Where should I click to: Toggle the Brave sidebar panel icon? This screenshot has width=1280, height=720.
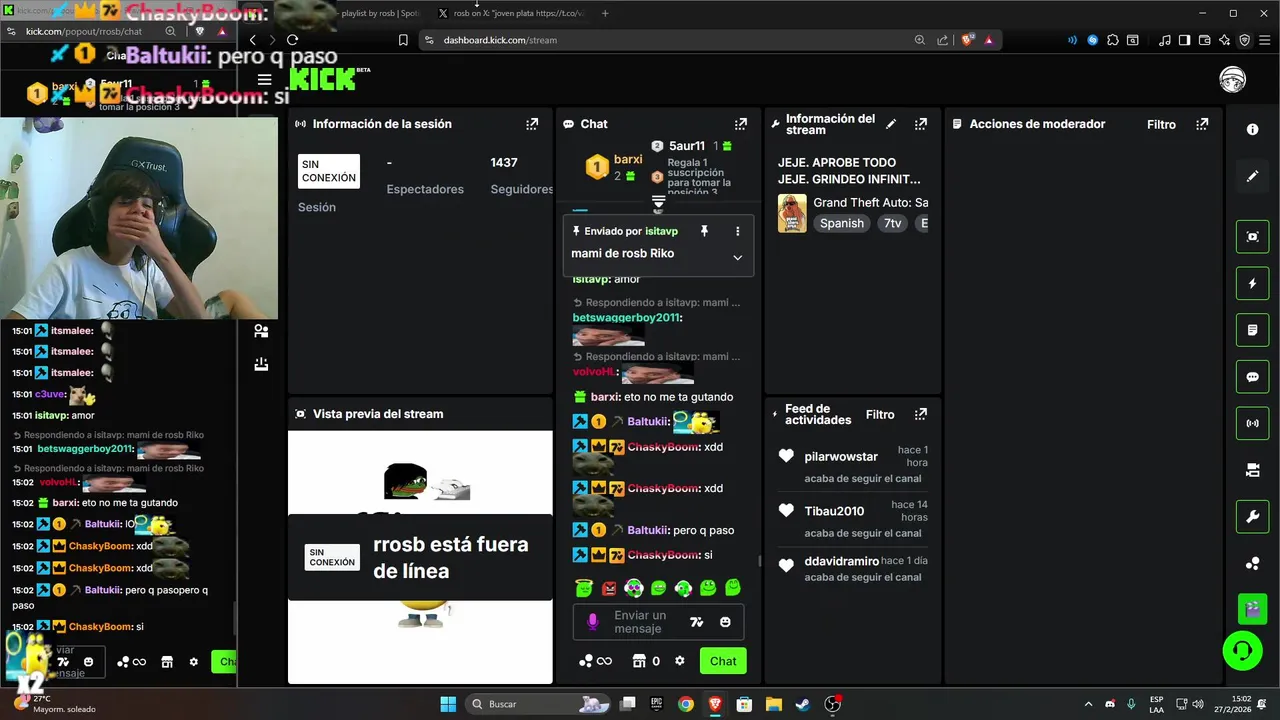(x=1184, y=40)
